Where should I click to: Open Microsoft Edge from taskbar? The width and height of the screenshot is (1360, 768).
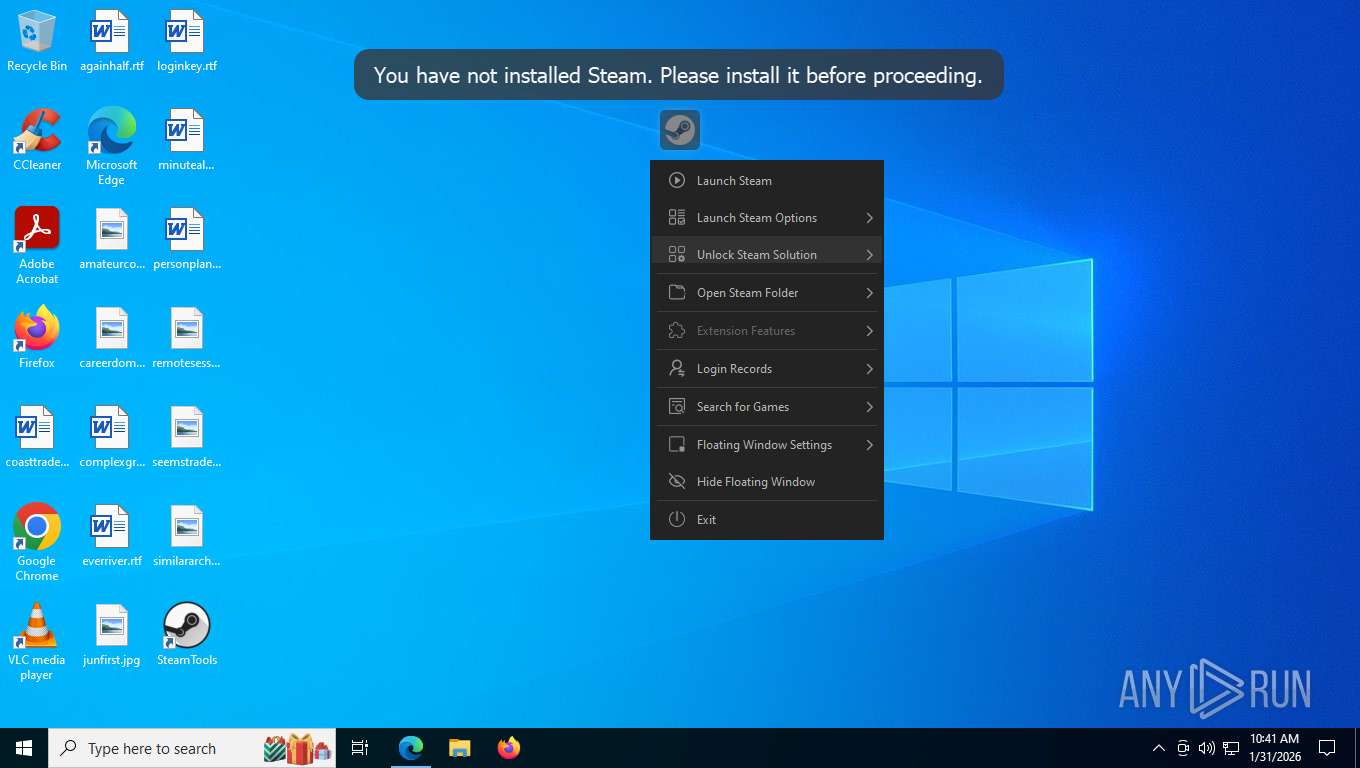coord(411,748)
